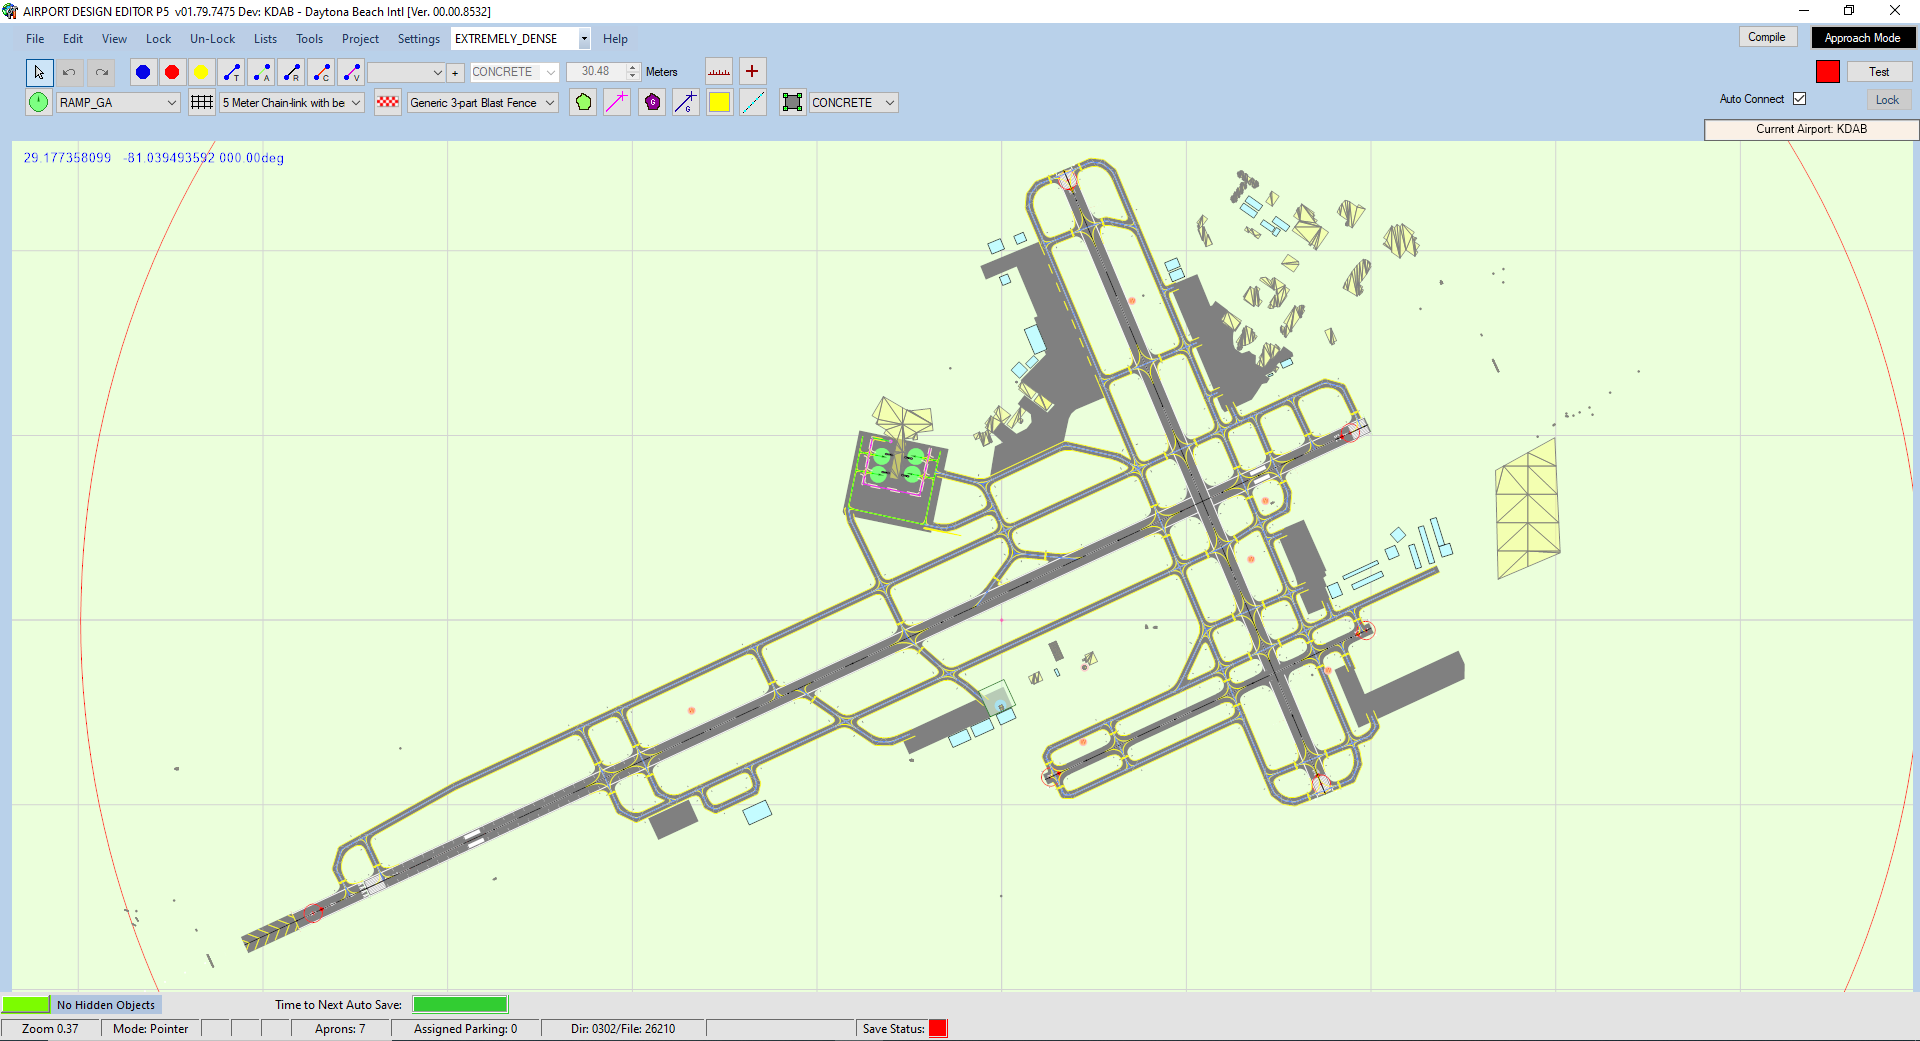Viewport: 1920px width, 1041px height.
Task: Click the Dir: 0302/File: 26210 status cell
Action: 623,1029
